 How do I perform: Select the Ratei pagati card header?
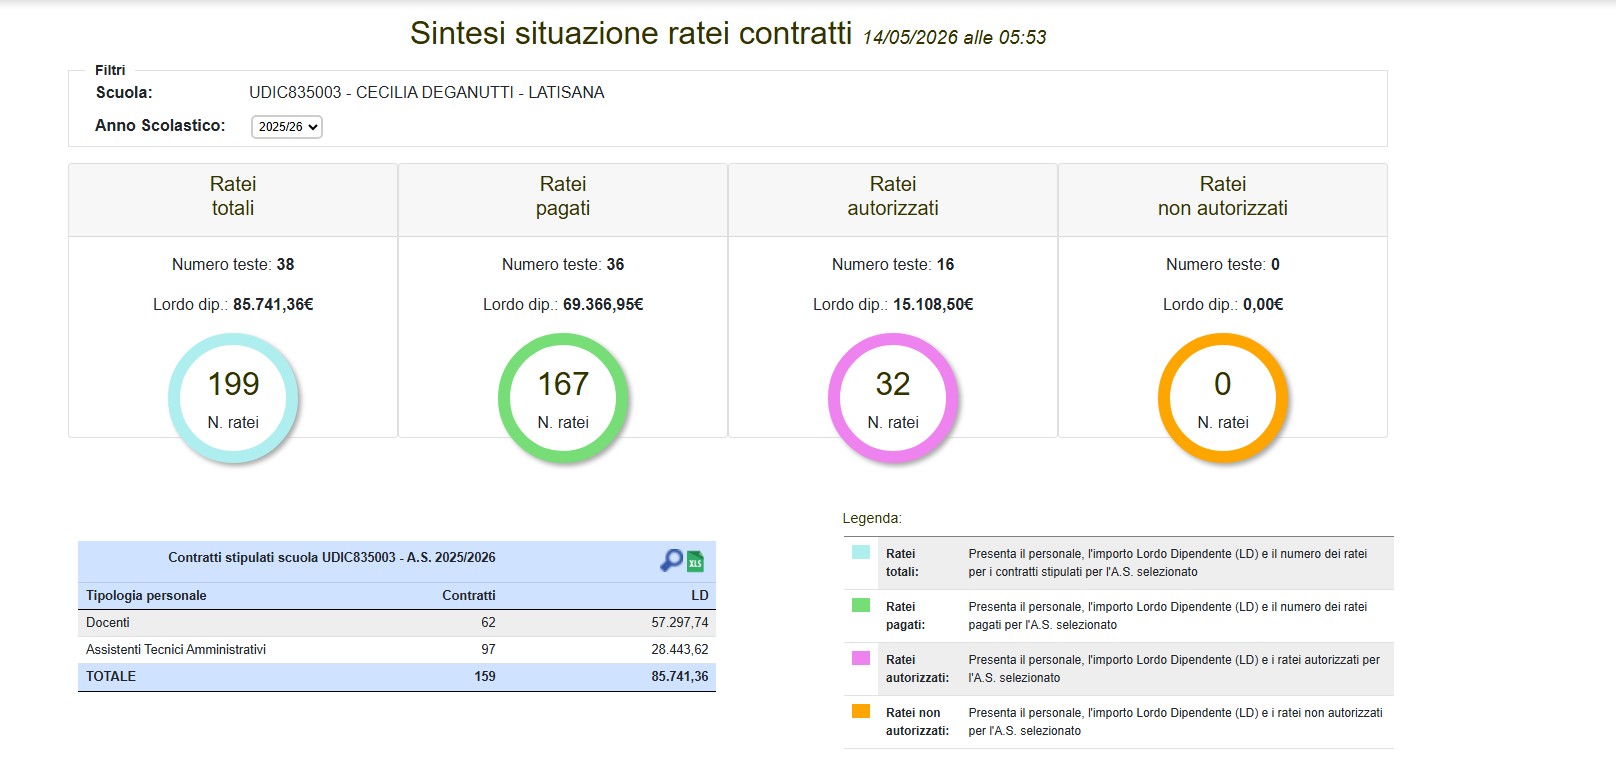coord(563,200)
